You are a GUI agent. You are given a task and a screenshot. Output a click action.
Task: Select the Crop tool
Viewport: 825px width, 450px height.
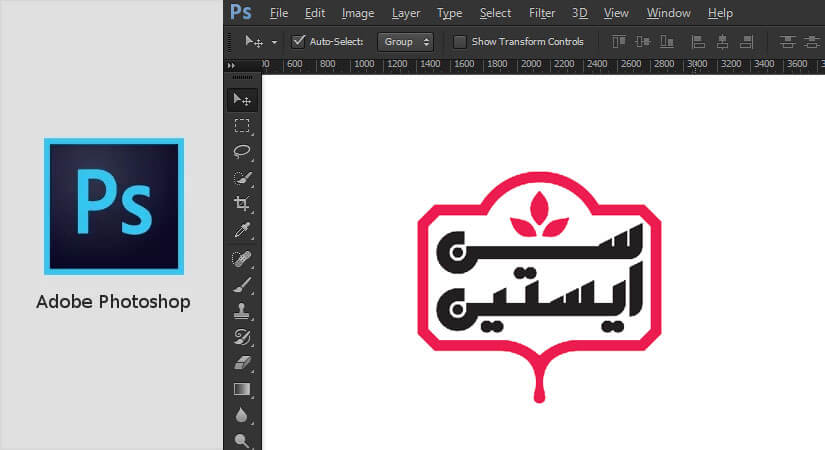[x=242, y=204]
